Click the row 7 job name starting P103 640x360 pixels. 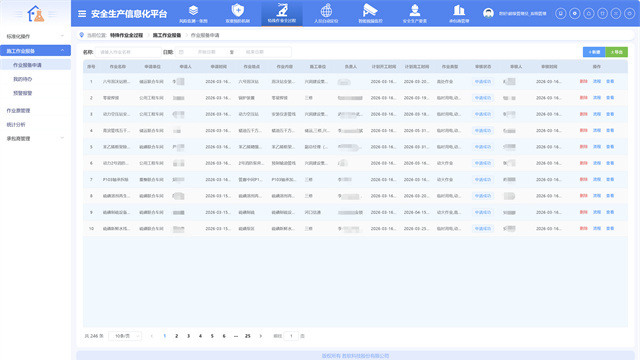[116, 180]
